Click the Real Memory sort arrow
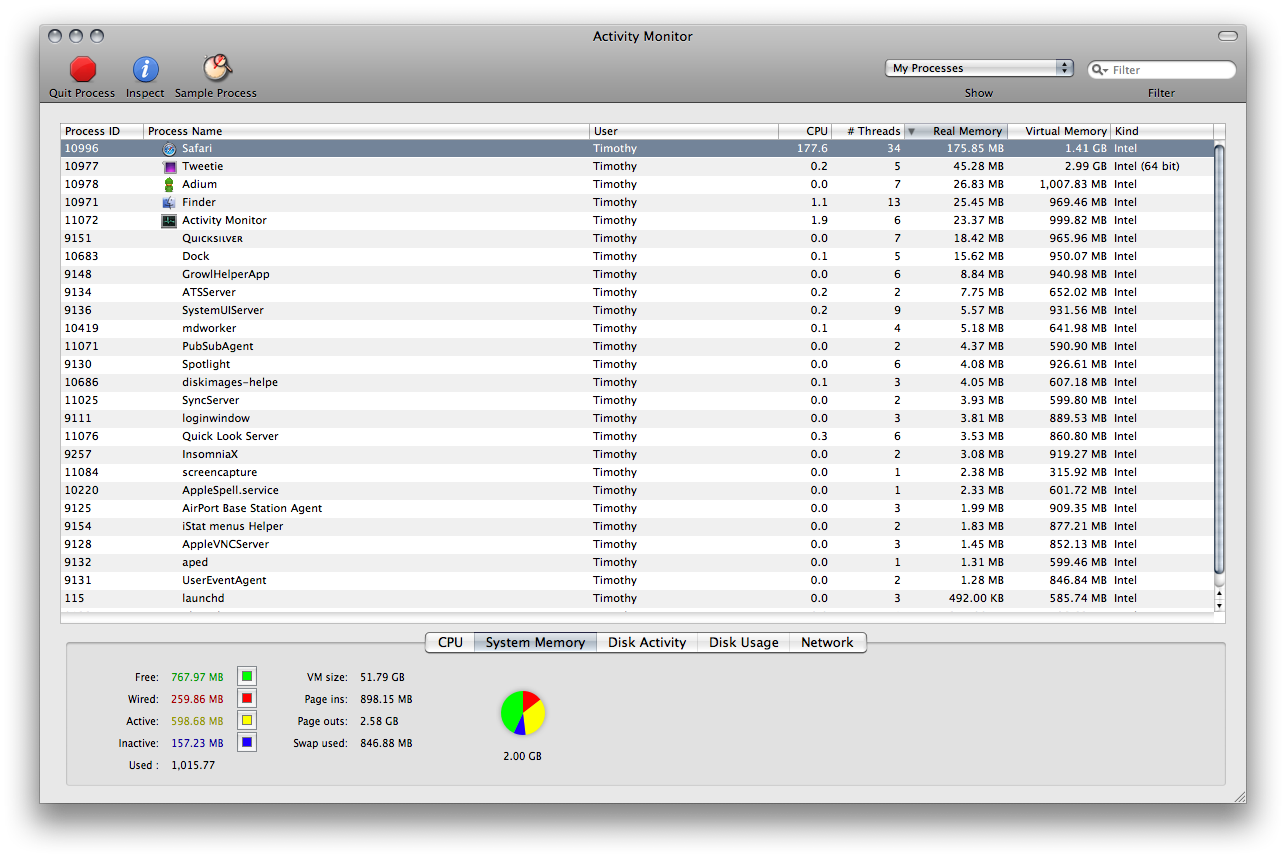The image size is (1286, 858). [911, 131]
